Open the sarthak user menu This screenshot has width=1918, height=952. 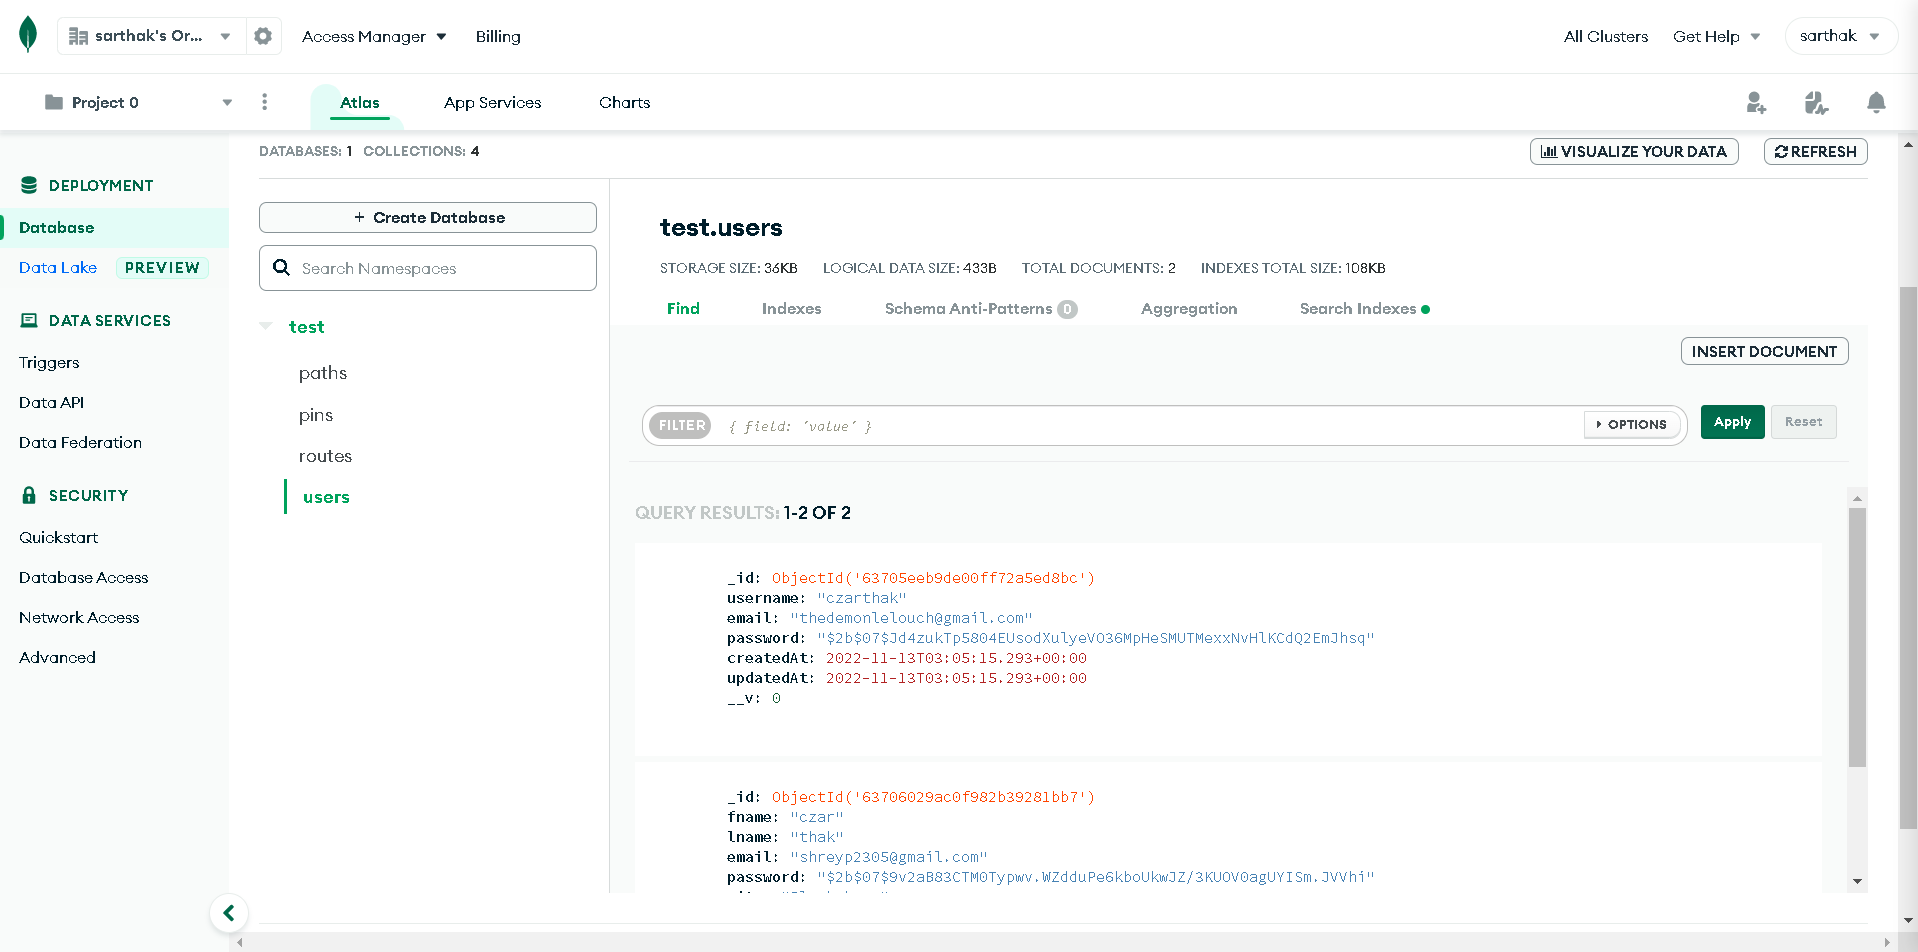click(1840, 36)
